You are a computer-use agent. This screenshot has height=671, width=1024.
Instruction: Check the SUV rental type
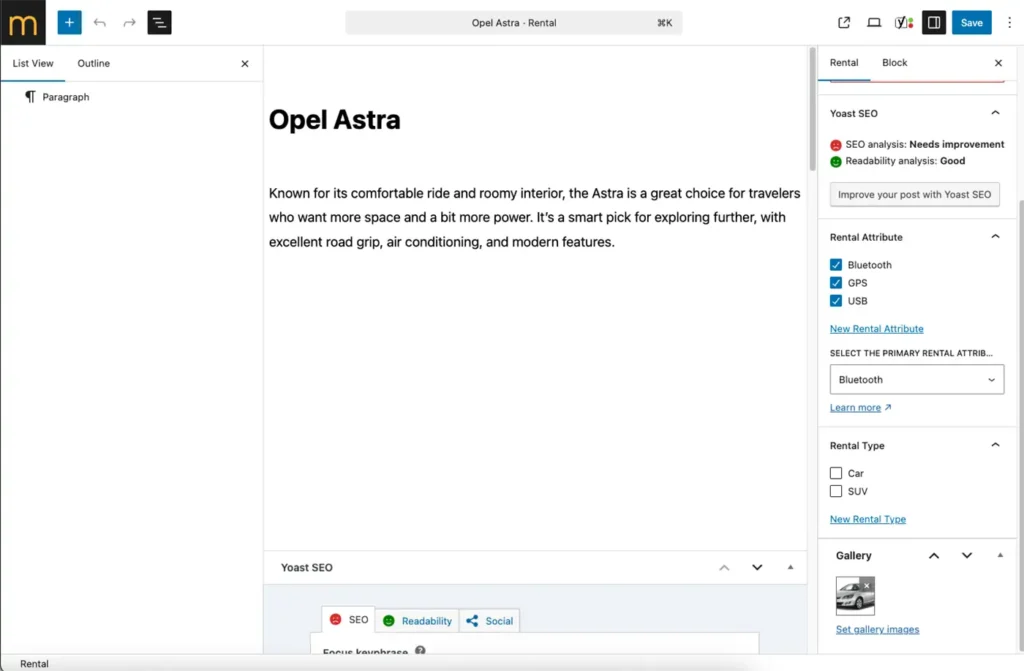point(836,491)
